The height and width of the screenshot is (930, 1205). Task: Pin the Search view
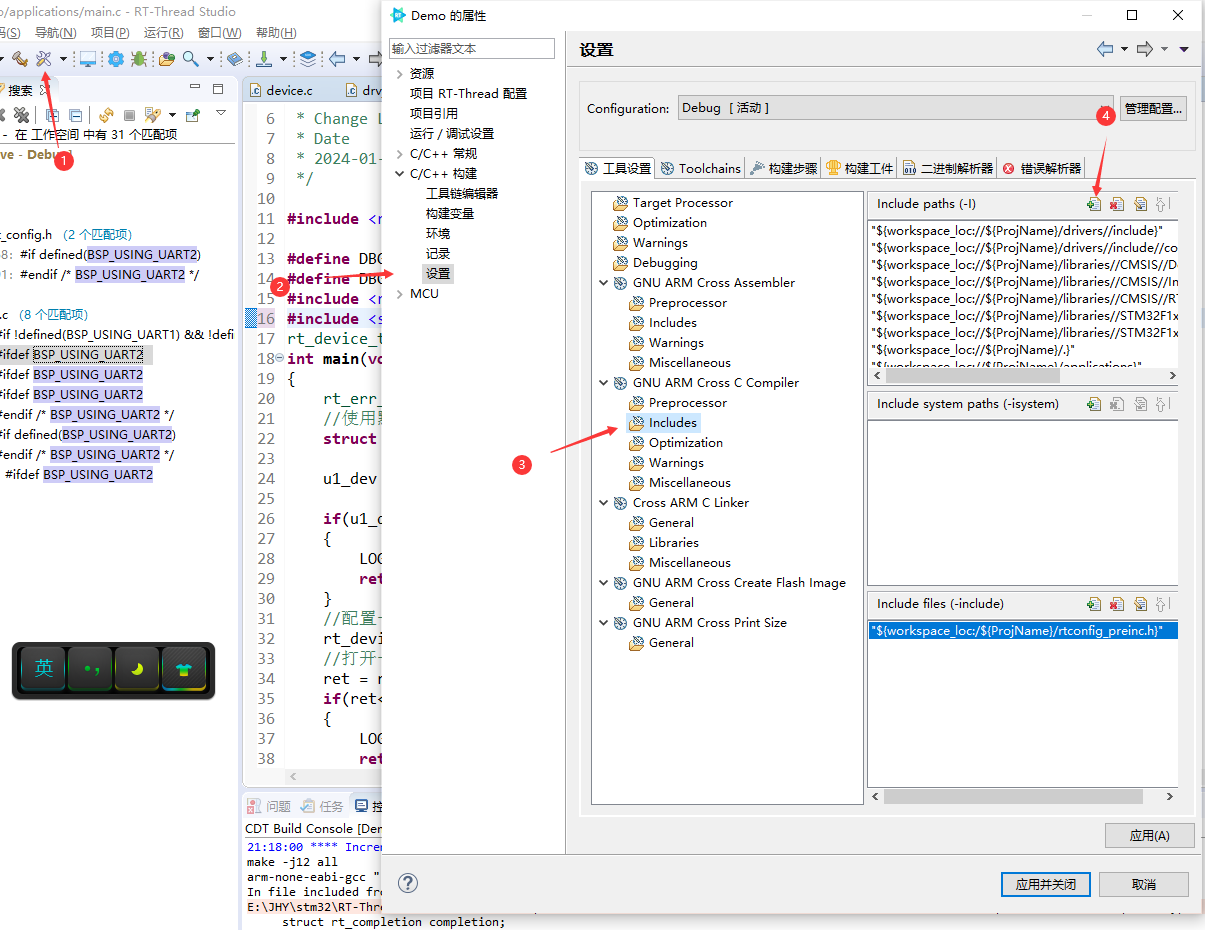coord(193,115)
